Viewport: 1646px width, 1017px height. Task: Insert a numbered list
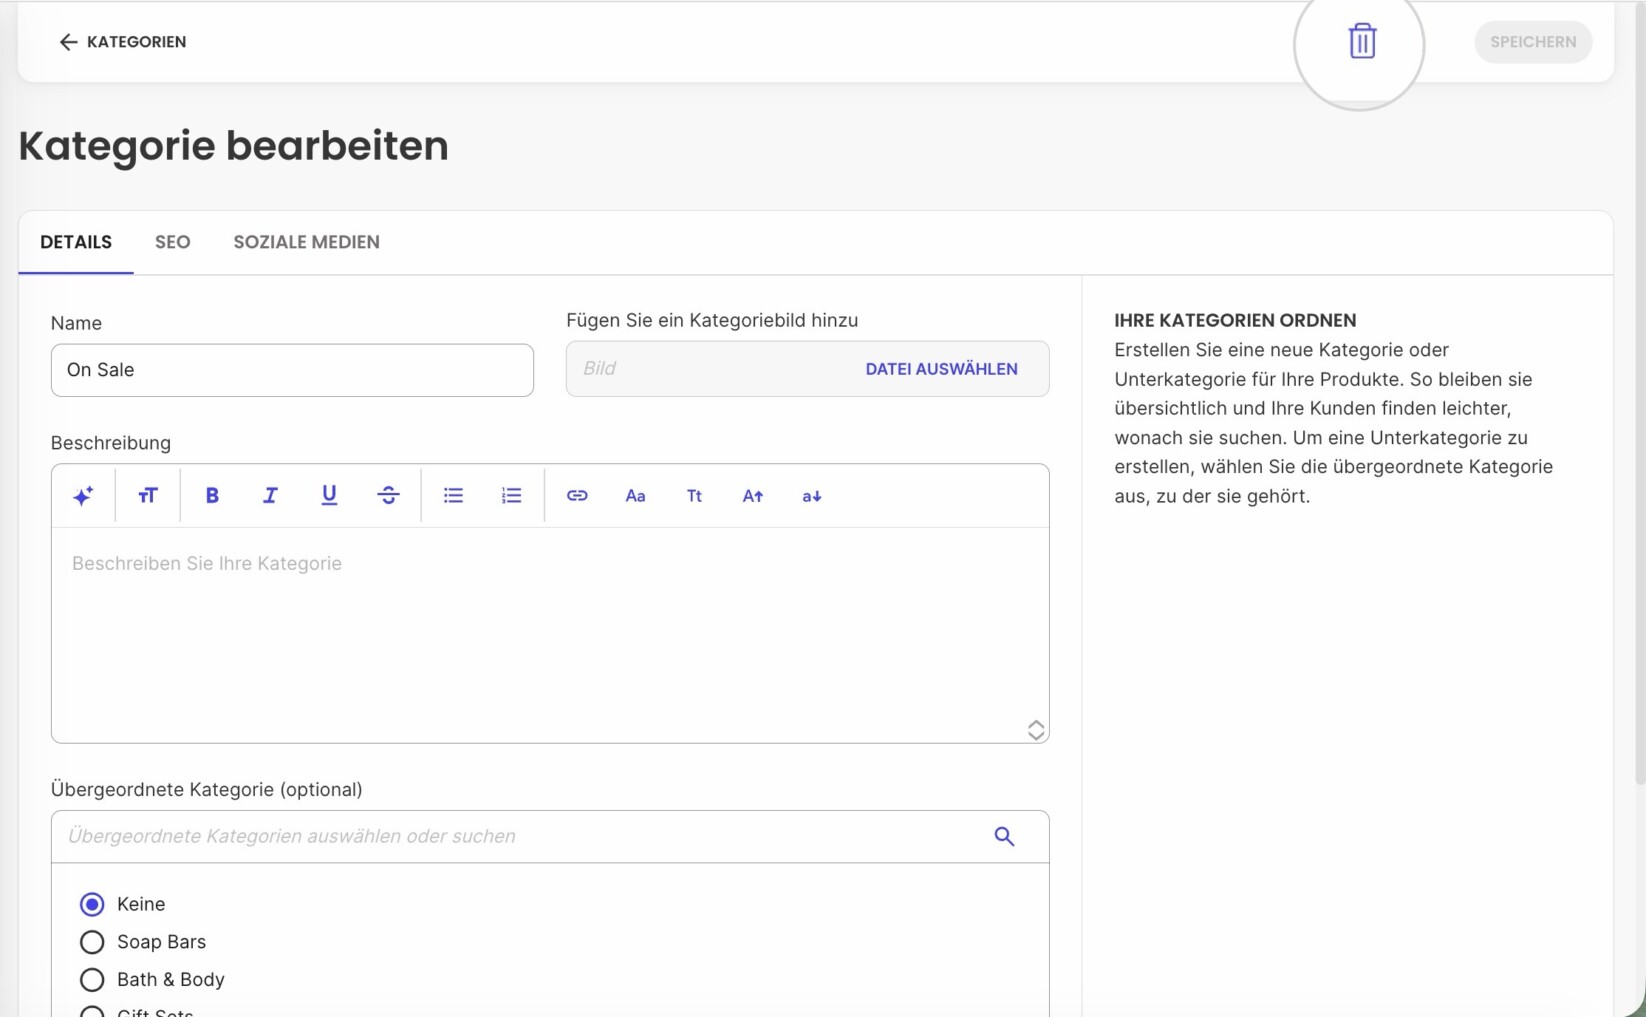pos(512,495)
